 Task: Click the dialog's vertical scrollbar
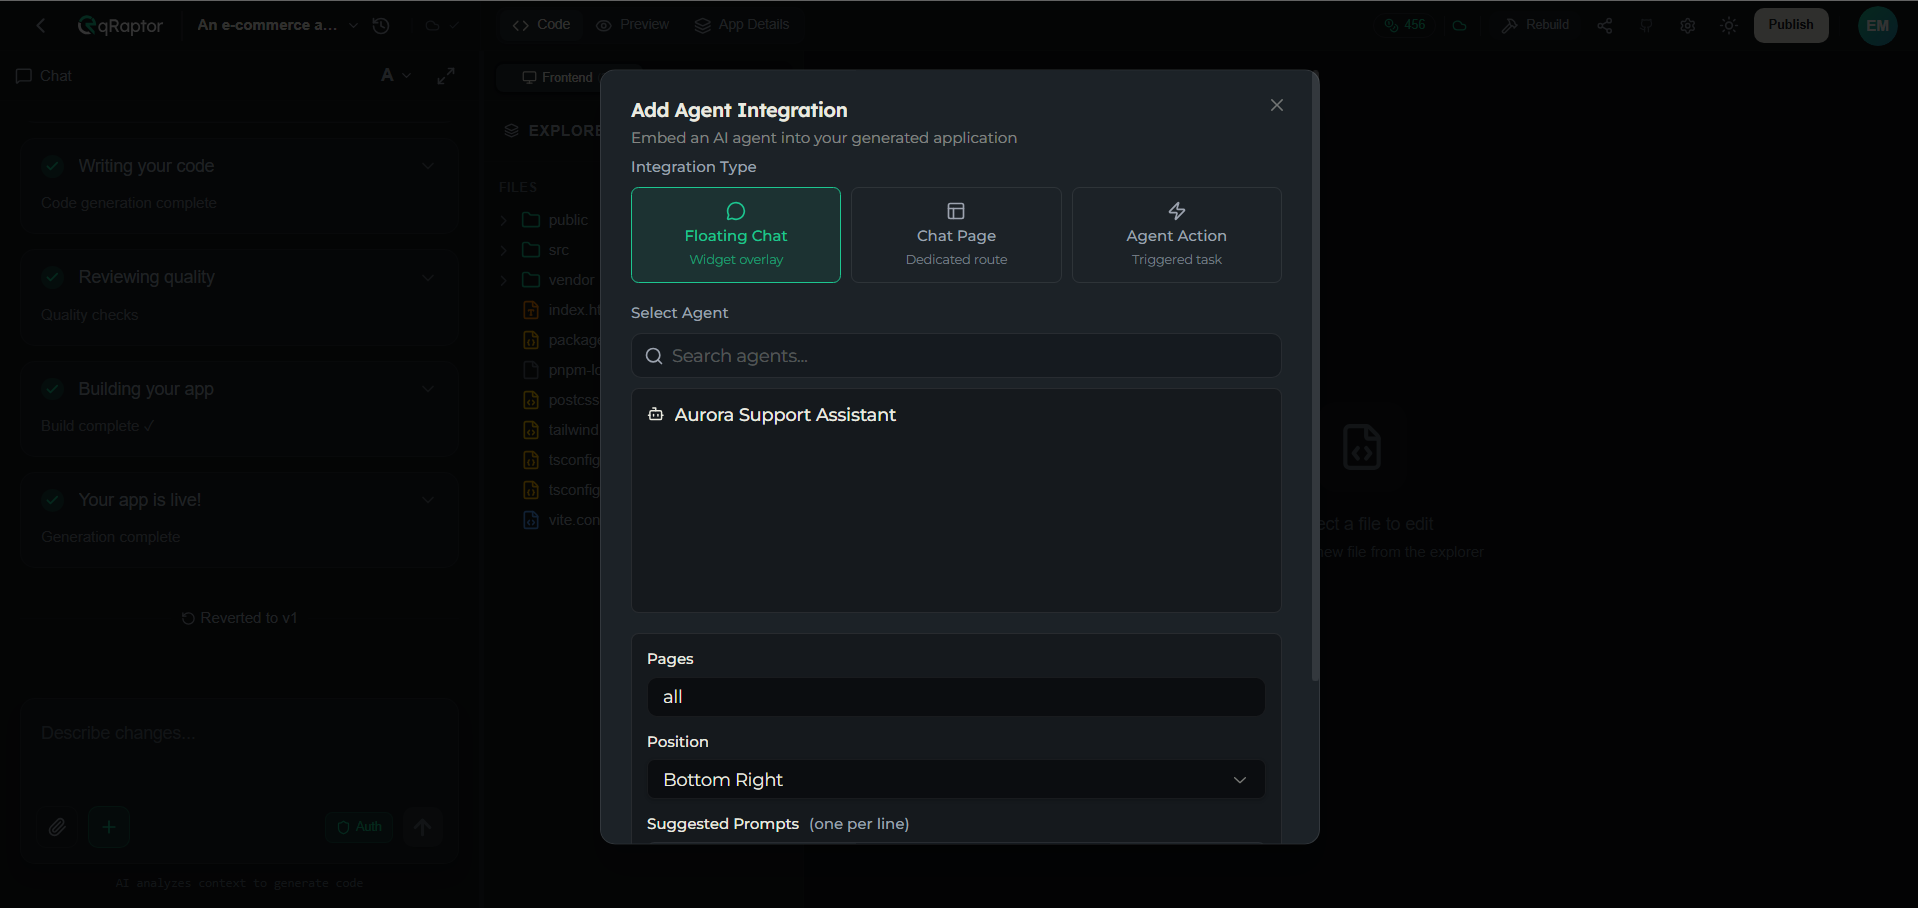coord(1315,378)
